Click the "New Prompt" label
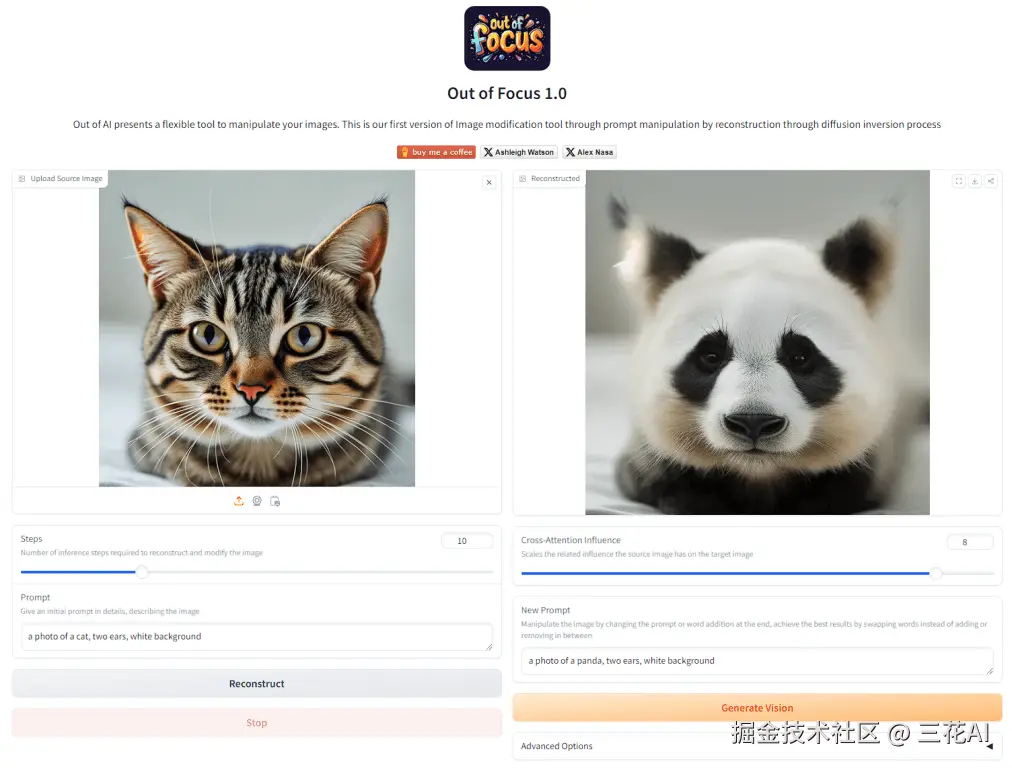The width and height of the screenshot is (1012, 768). tap(545, 610)
